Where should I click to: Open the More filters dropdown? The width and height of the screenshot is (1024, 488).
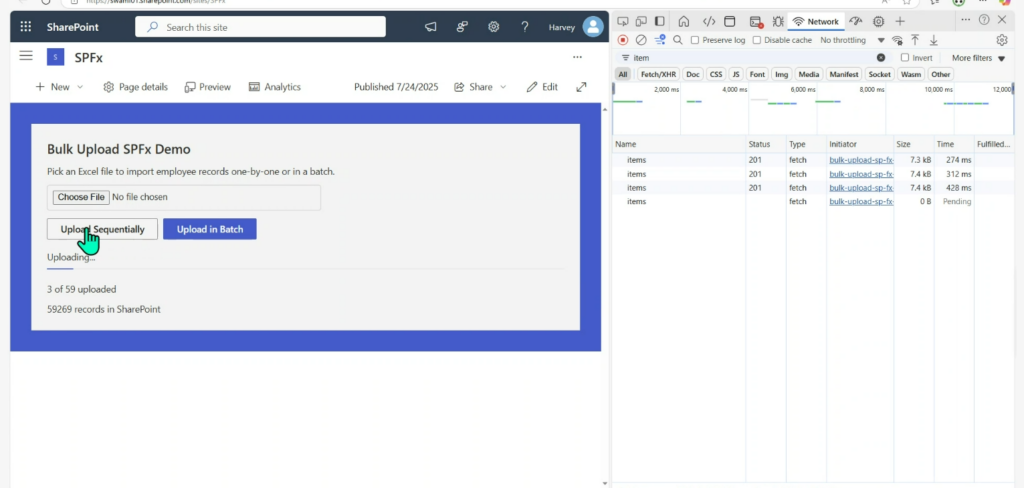(978, 58)
